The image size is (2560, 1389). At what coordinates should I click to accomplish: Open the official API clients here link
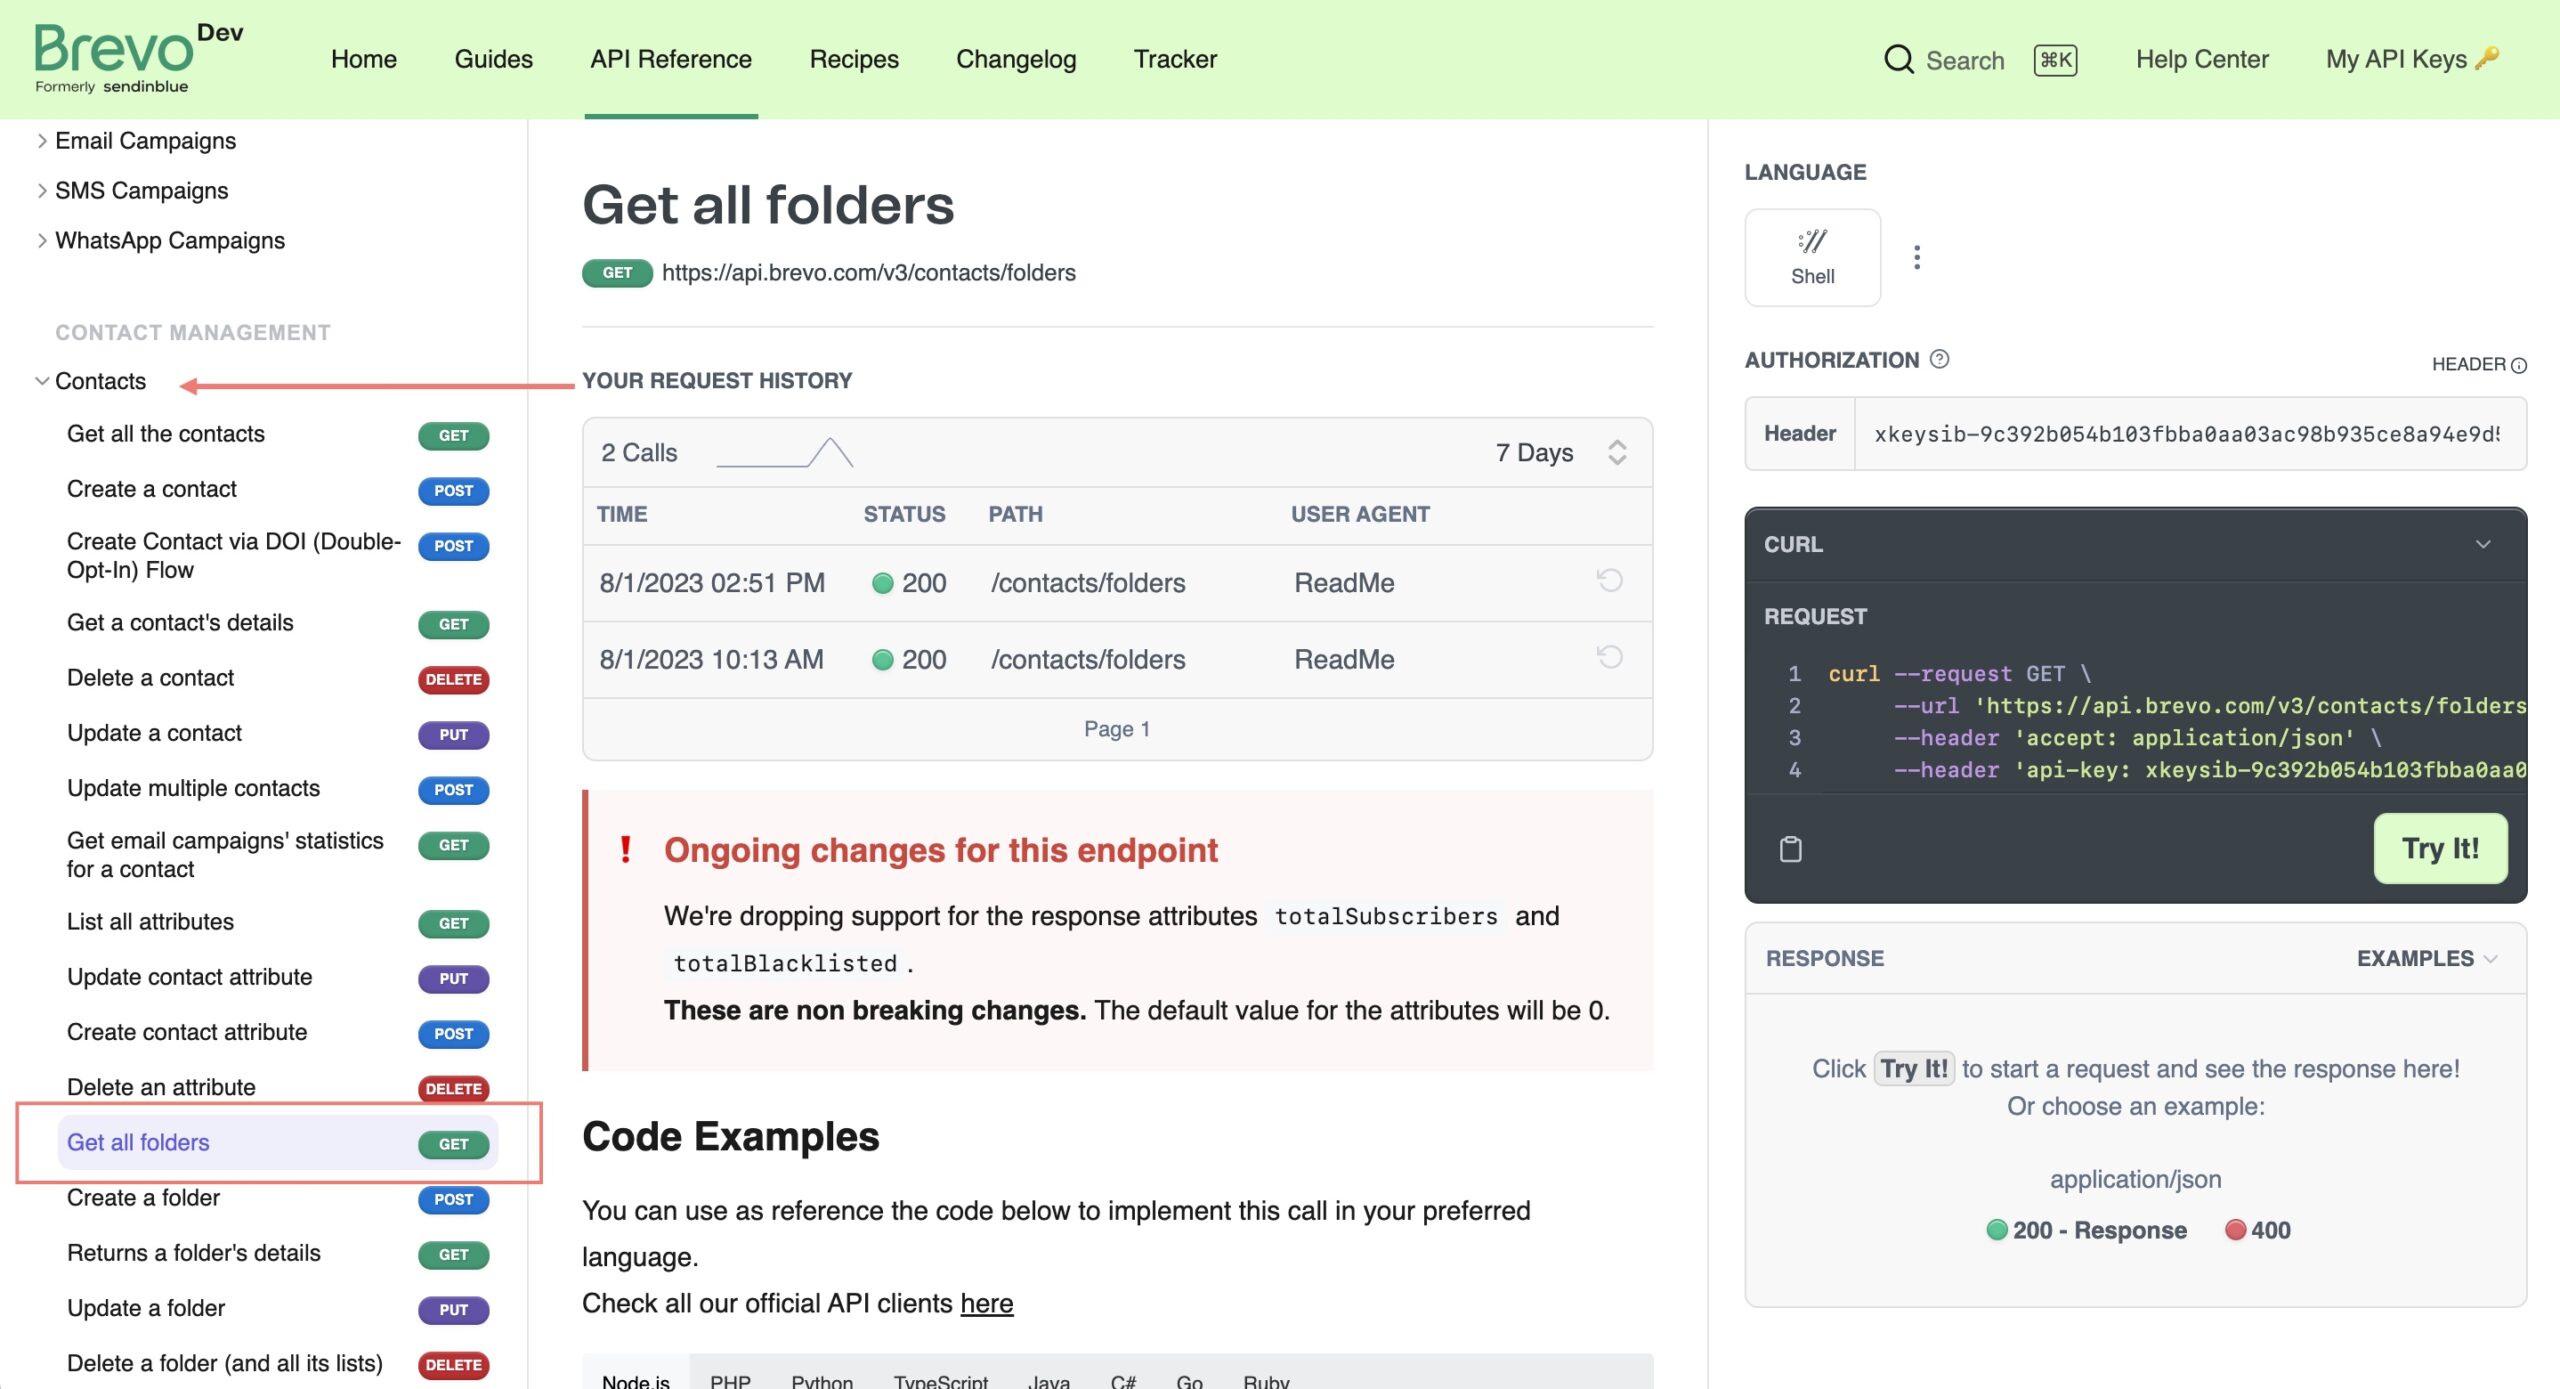(x=986, y=1303)
